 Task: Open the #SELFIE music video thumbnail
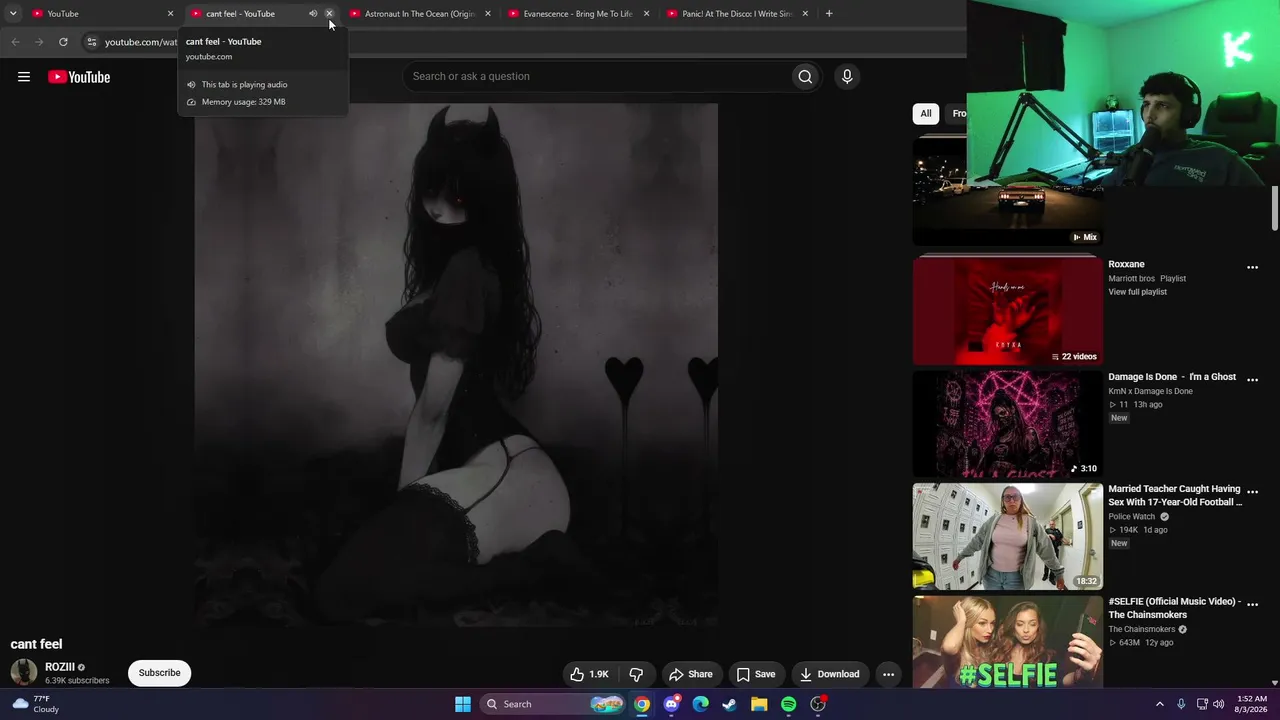1008,642
